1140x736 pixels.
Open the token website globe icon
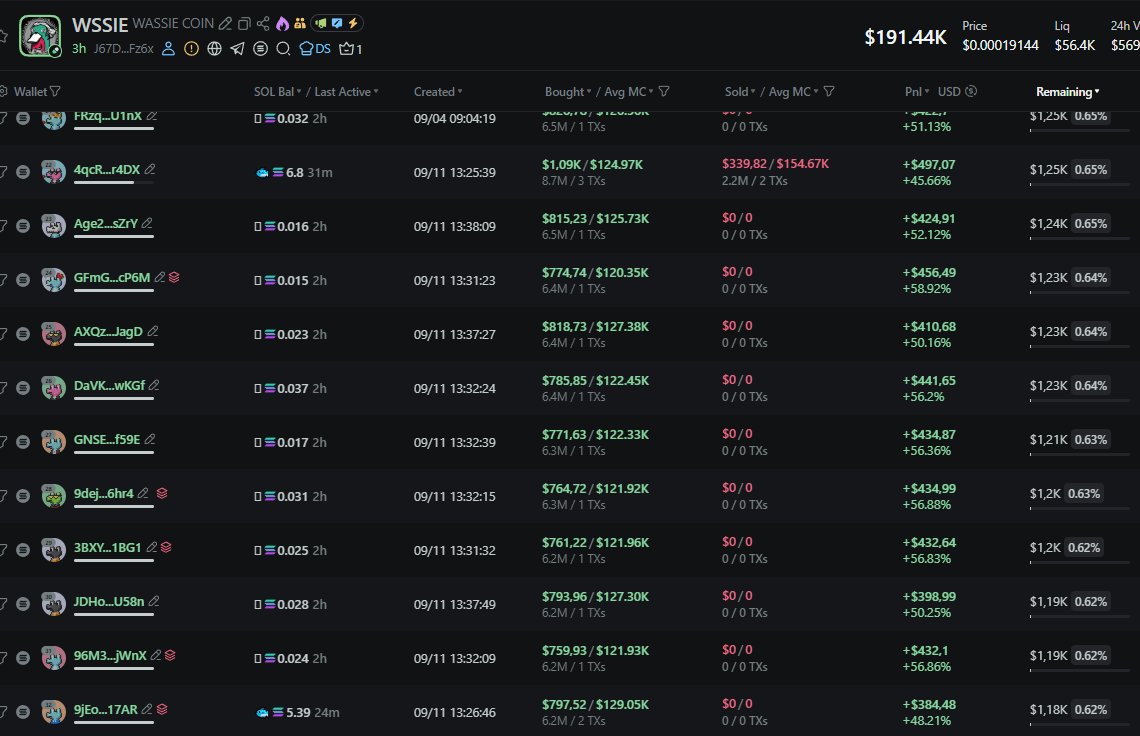(x=214, y=49)
